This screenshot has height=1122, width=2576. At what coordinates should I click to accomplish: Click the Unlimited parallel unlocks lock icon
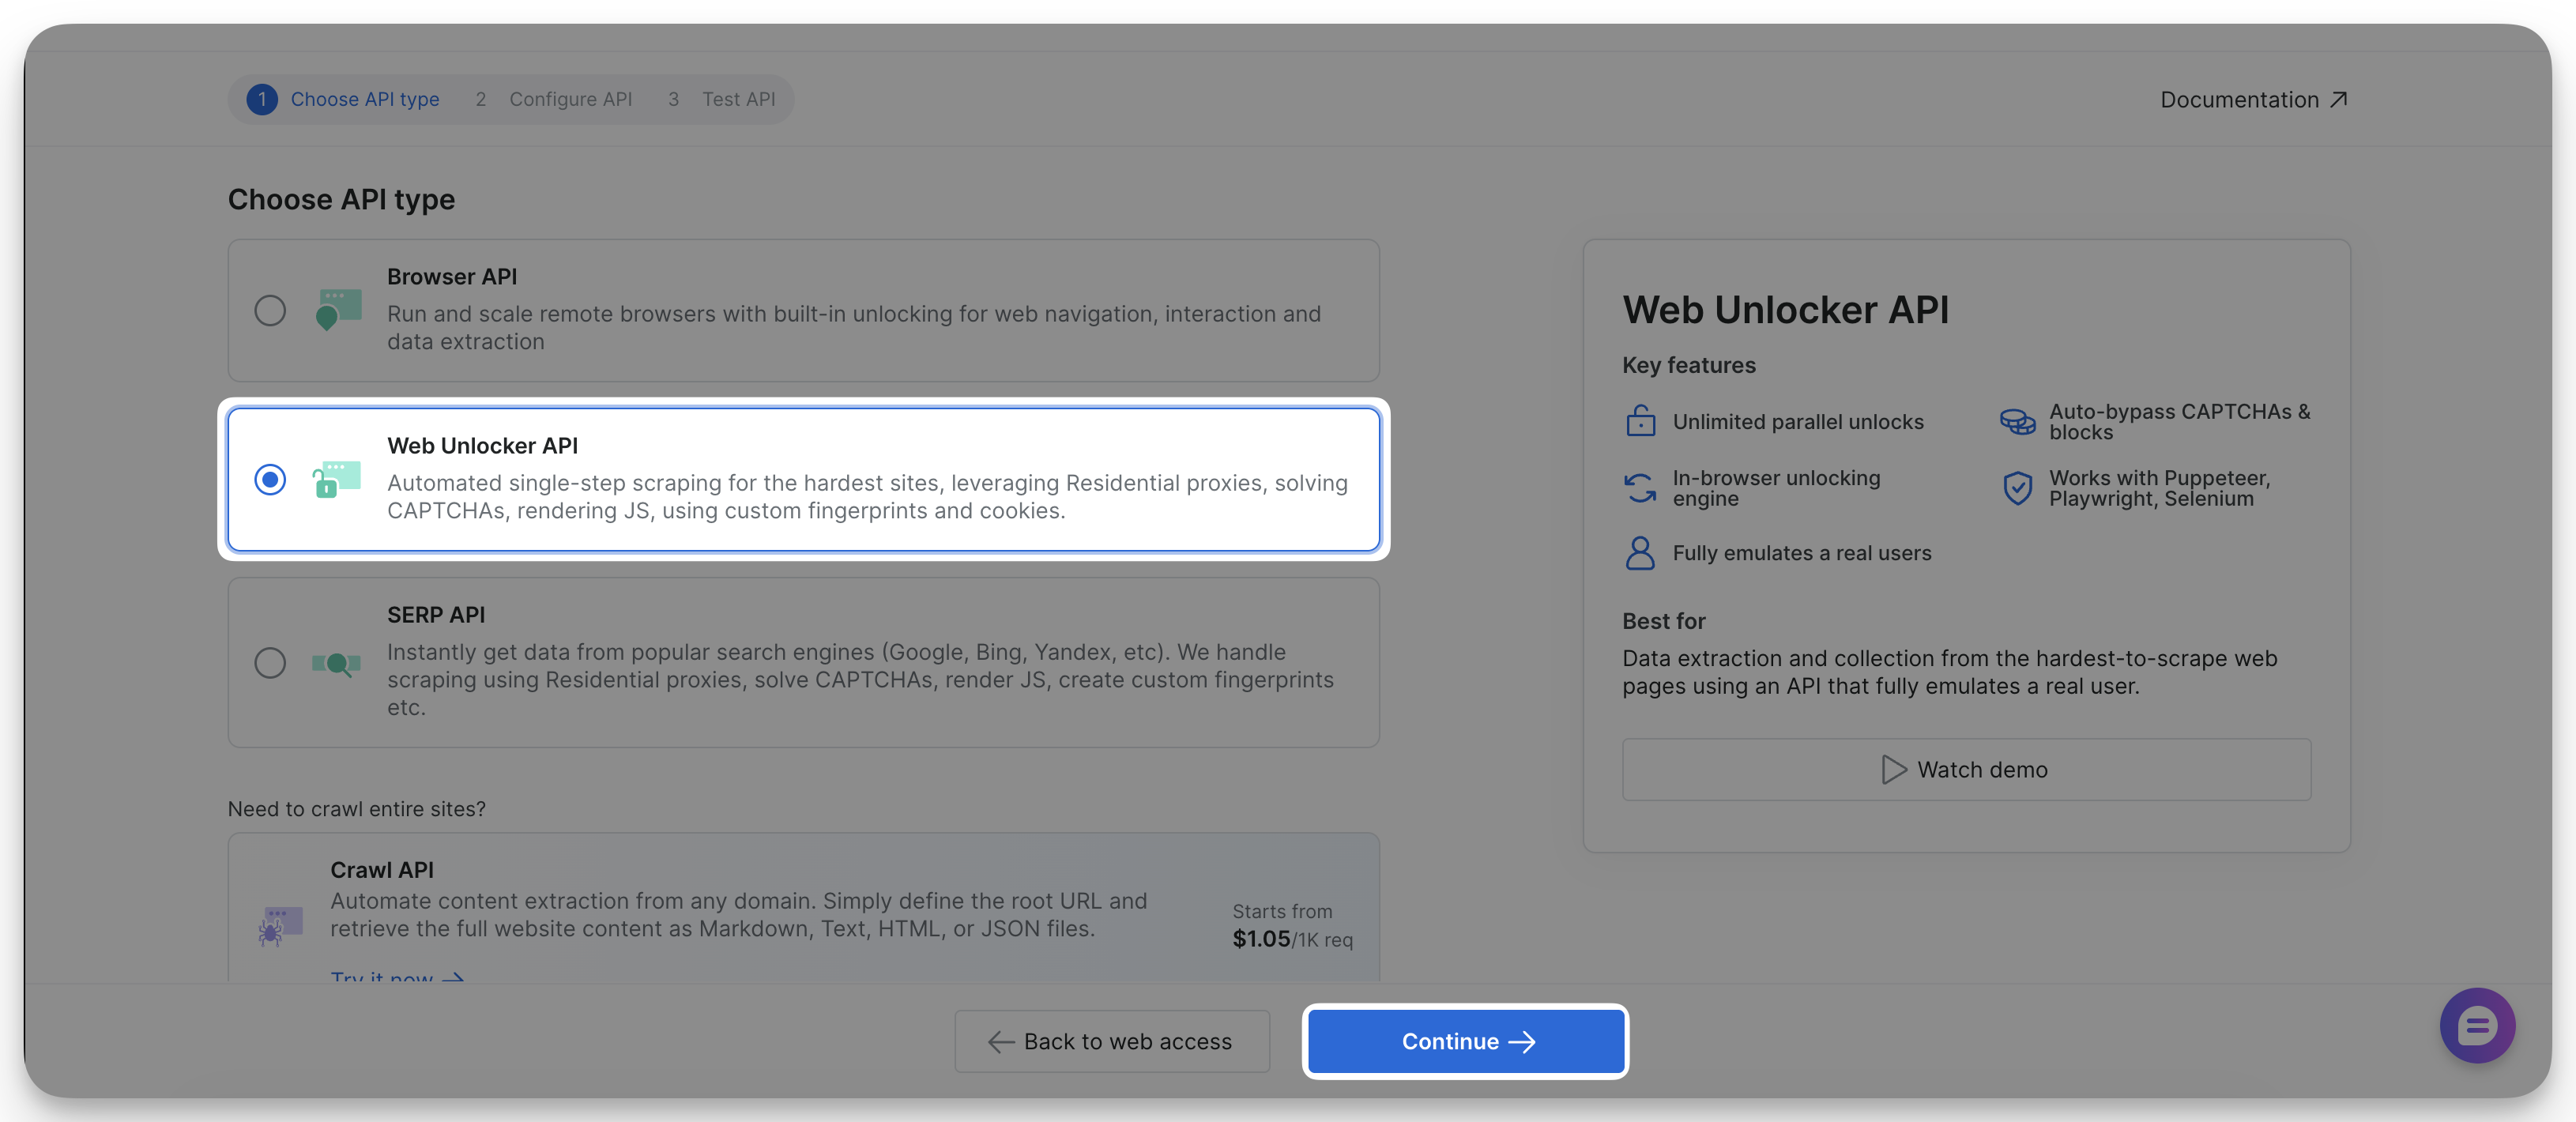tap(1640, 421)
